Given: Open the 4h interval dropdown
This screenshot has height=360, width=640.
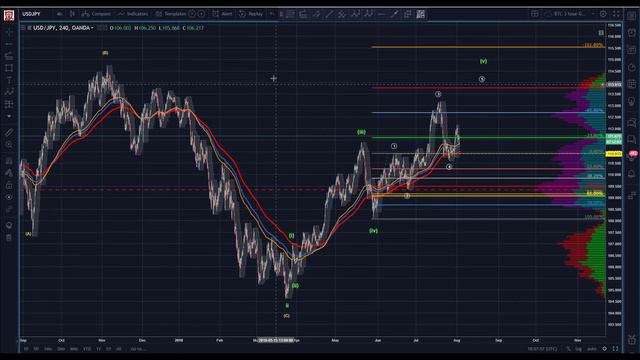Looking at the screenshot, I should point(60,14).
